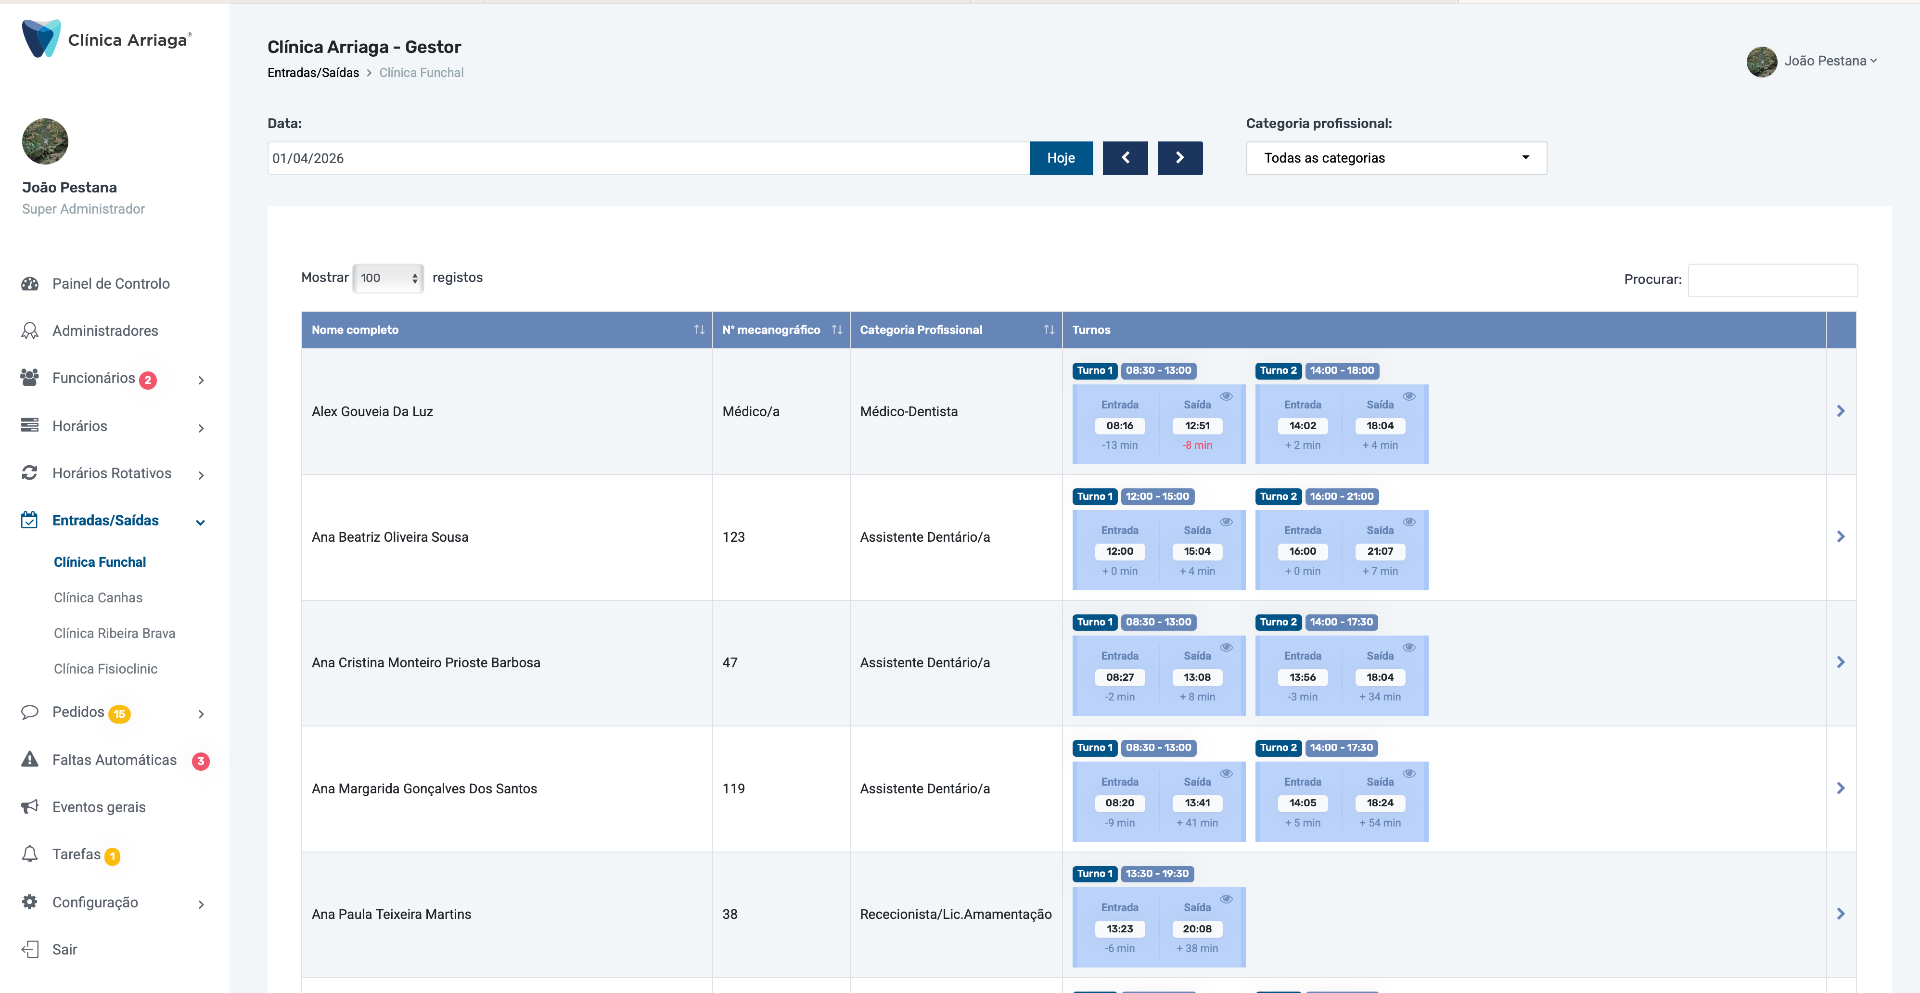
Task: Select Clínica Ribeira Brava submenu item
Action: click(x=114, y=633)
